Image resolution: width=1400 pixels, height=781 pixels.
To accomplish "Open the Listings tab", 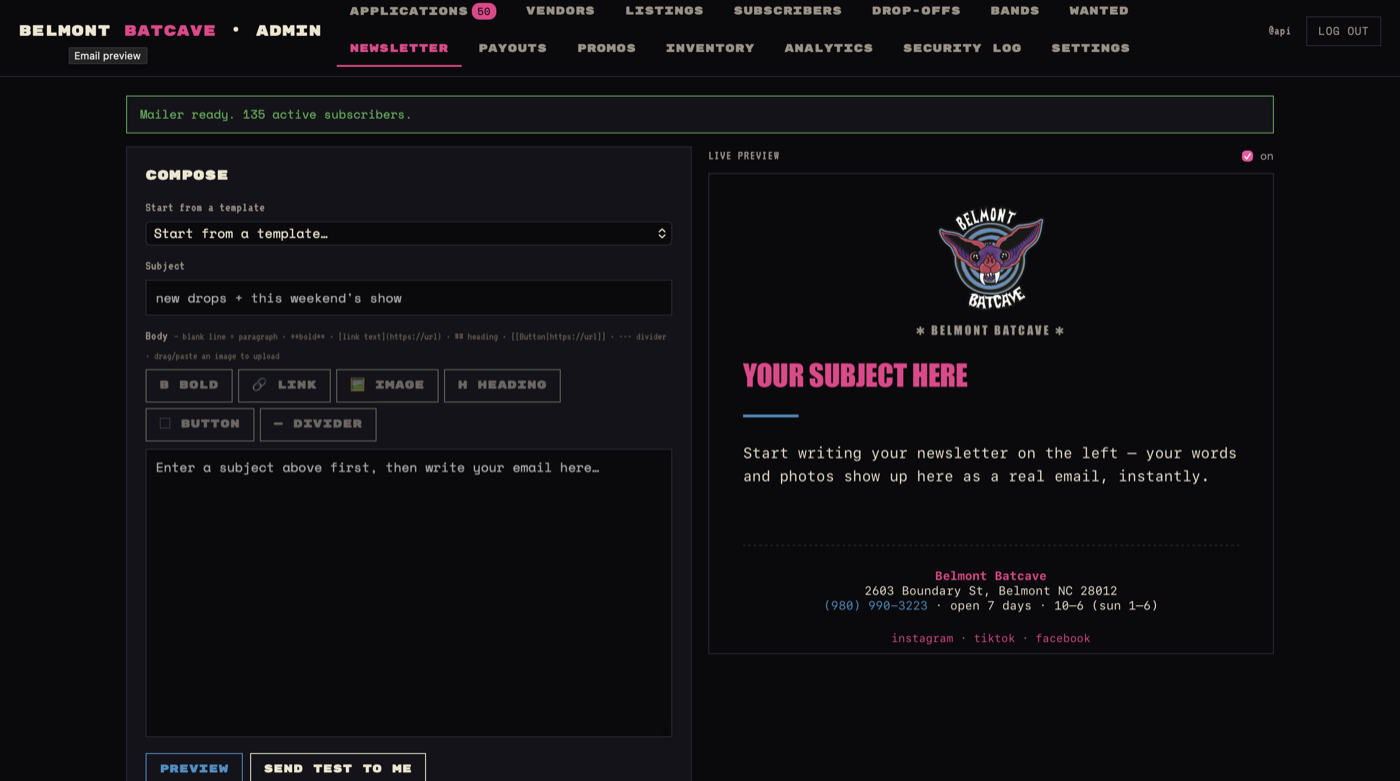I will click(x=664, y=11).
